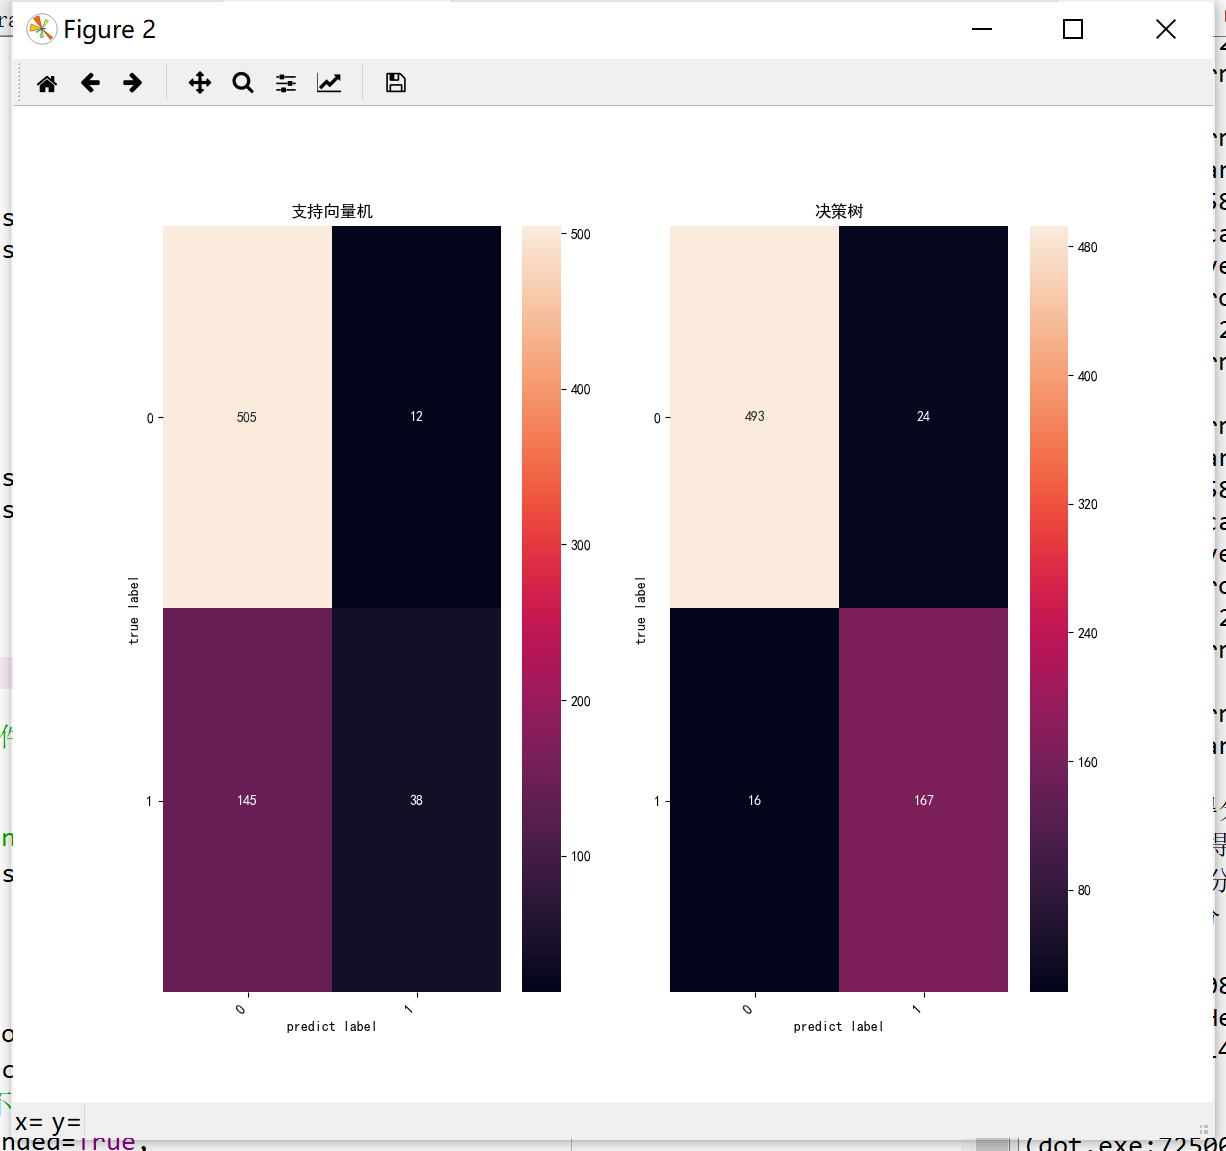This screenshot has width=1226, height=1151.
Task: Click the 决策树 plot title
Action: [x=839, y=211]
